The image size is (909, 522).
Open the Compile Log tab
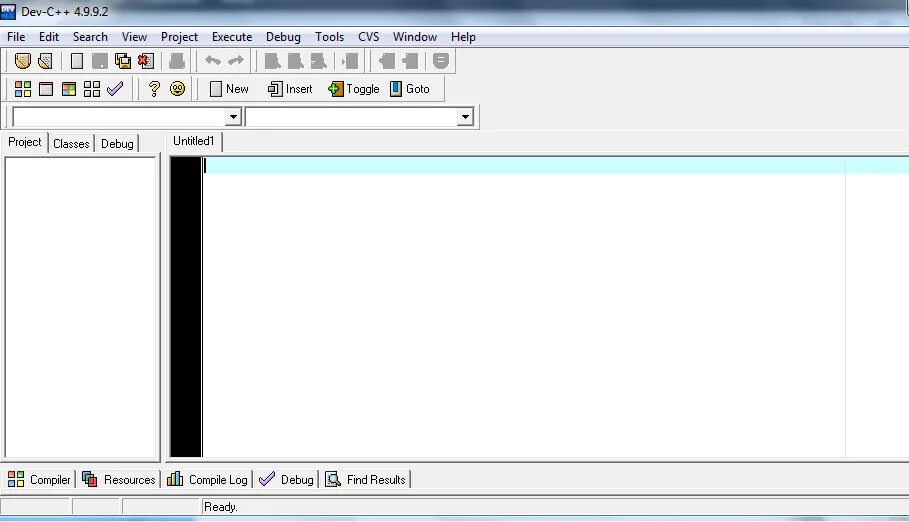208,480
